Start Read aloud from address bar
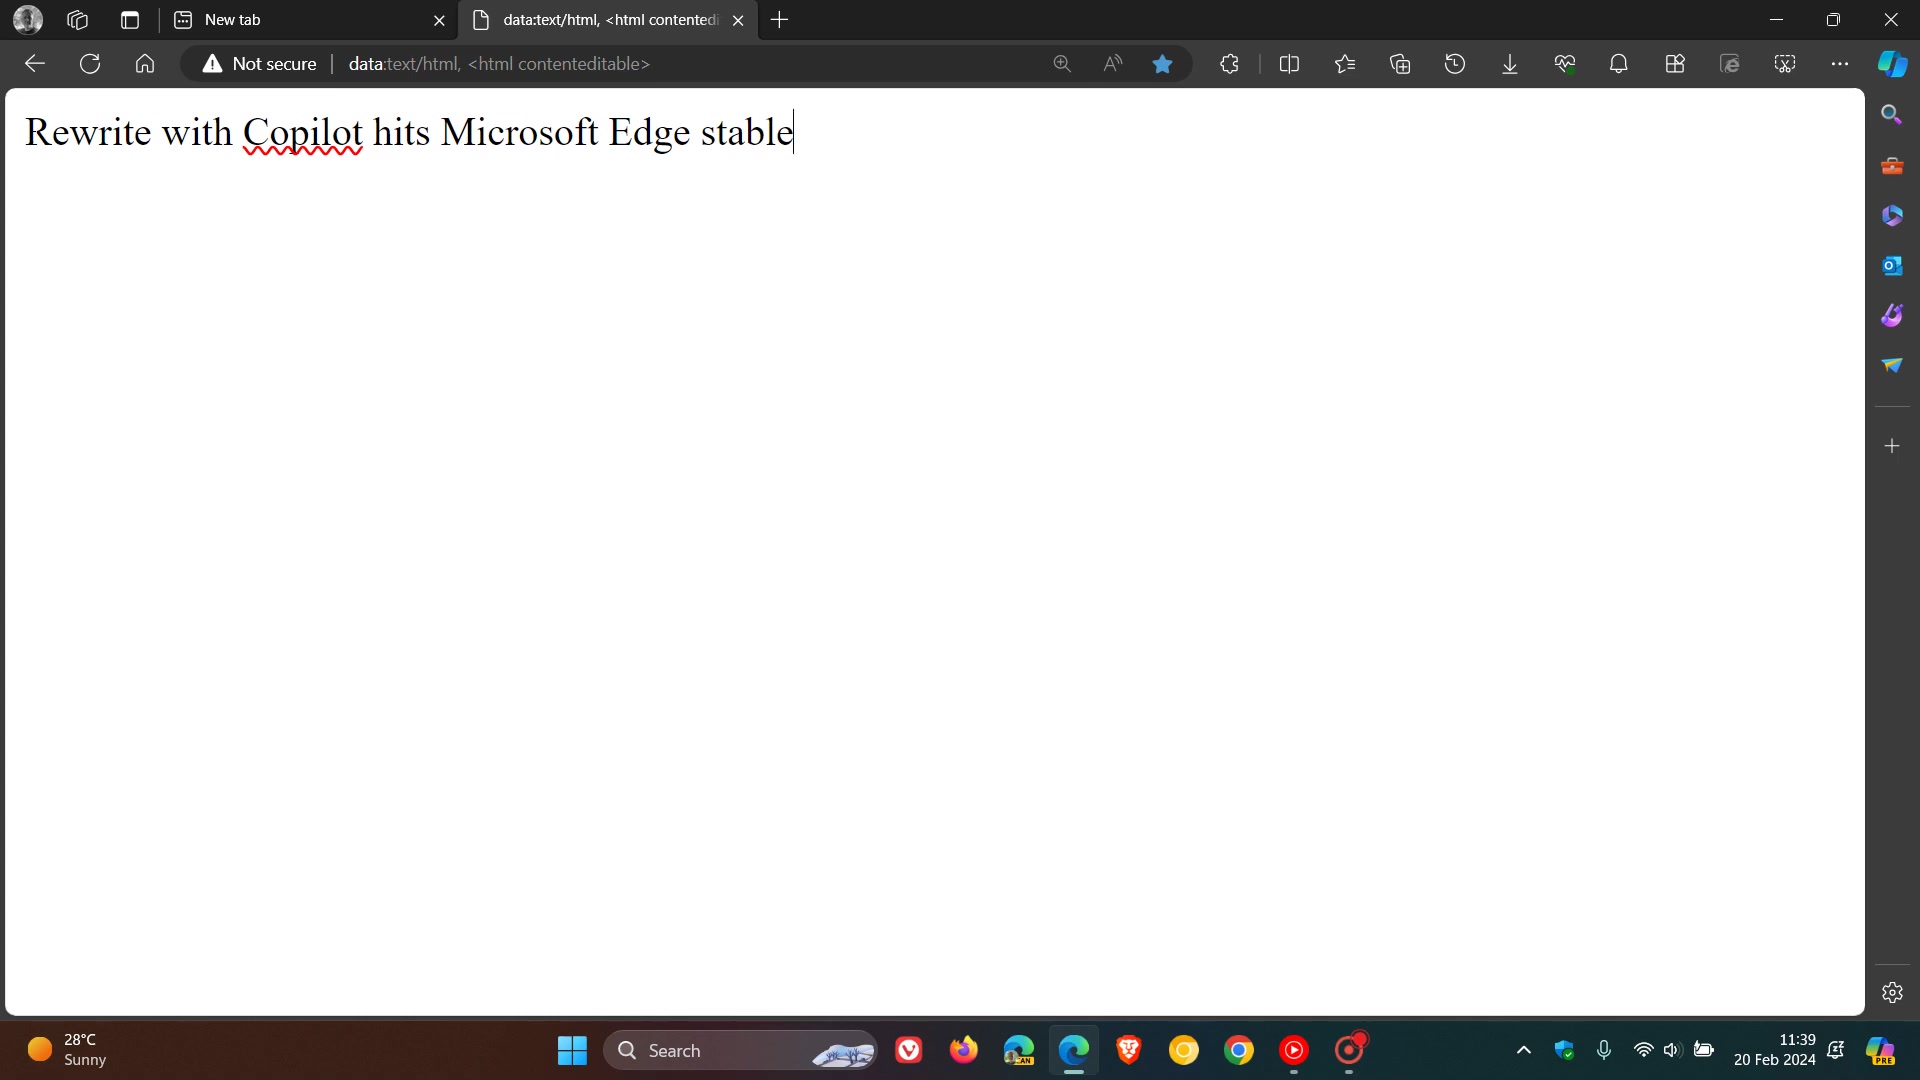The image size is (1920, 1080). coord(1112,64)
